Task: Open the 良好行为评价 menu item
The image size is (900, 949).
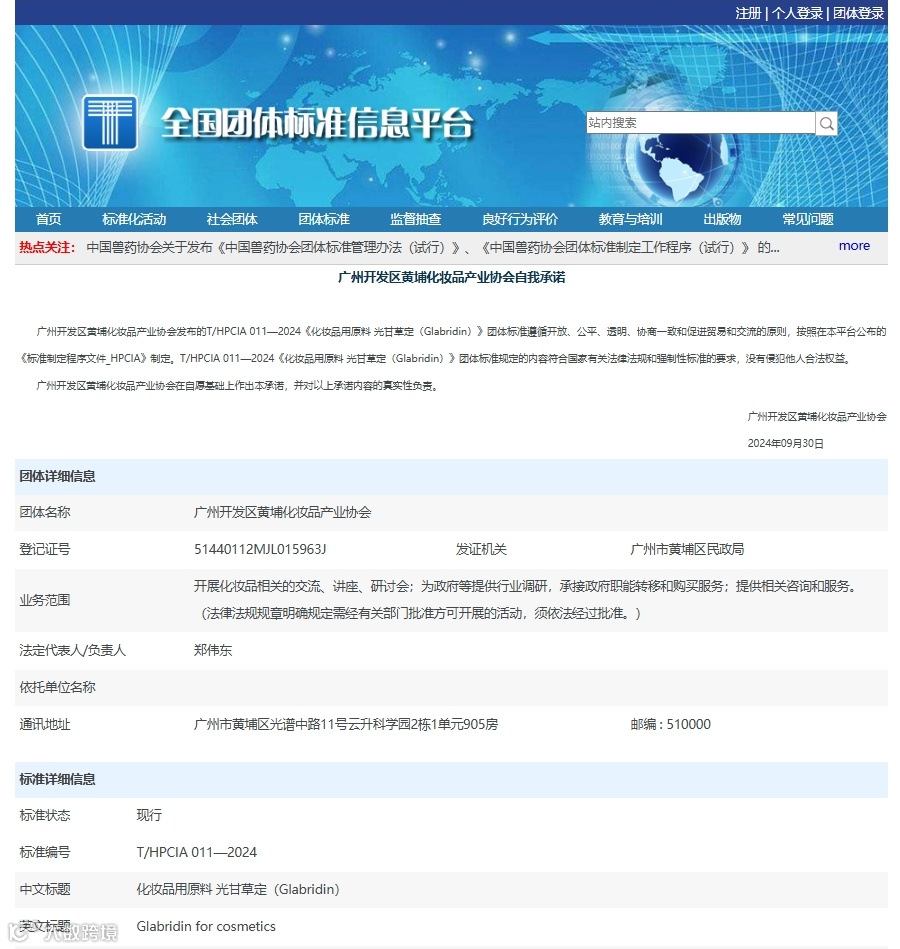Action: point(520,219)
